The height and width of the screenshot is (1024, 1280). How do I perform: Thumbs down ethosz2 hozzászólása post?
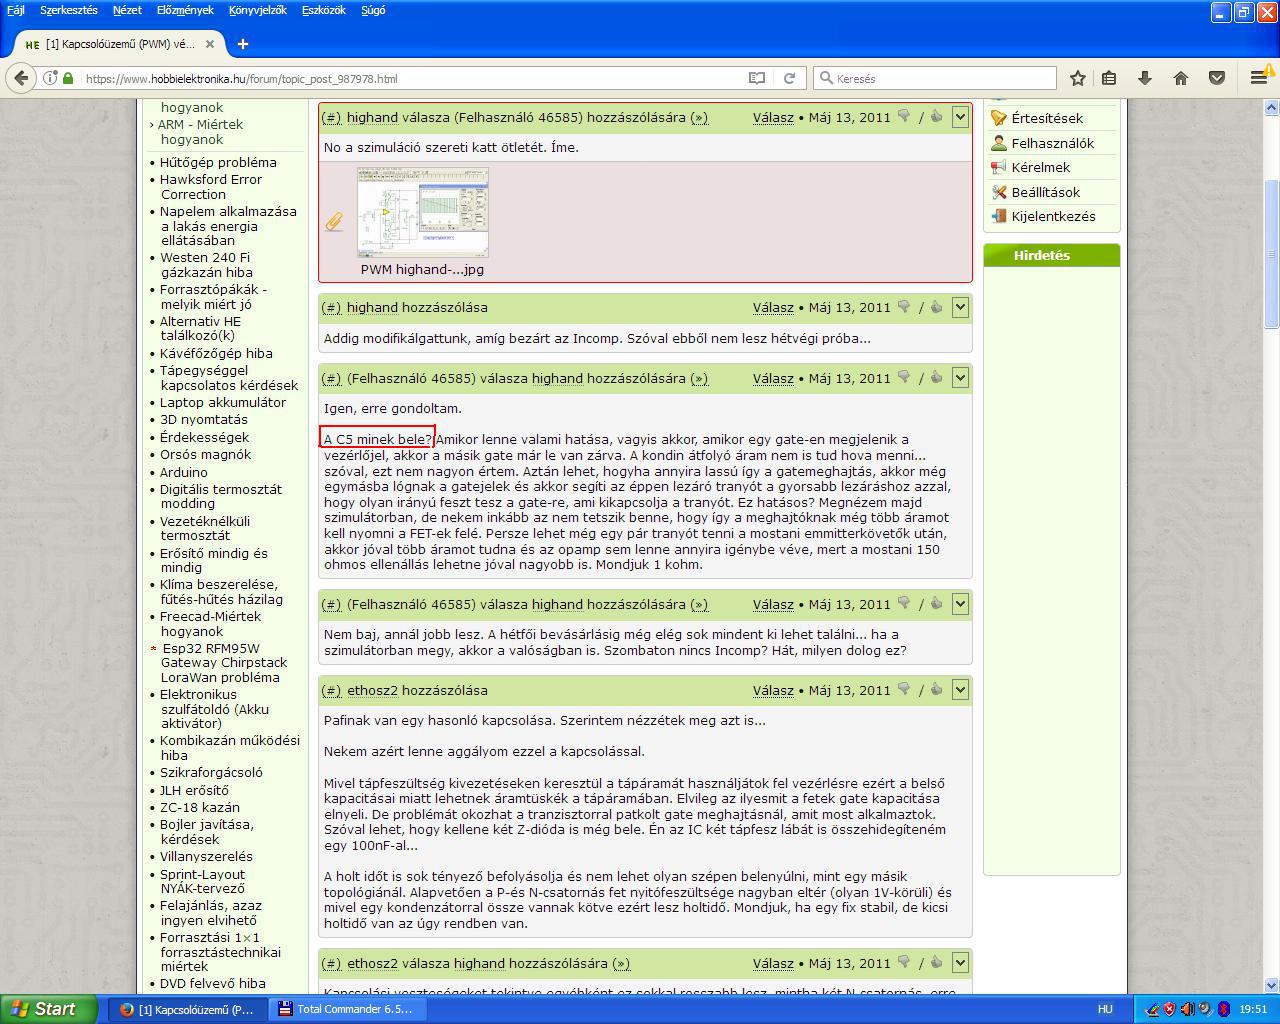[904, 689]
